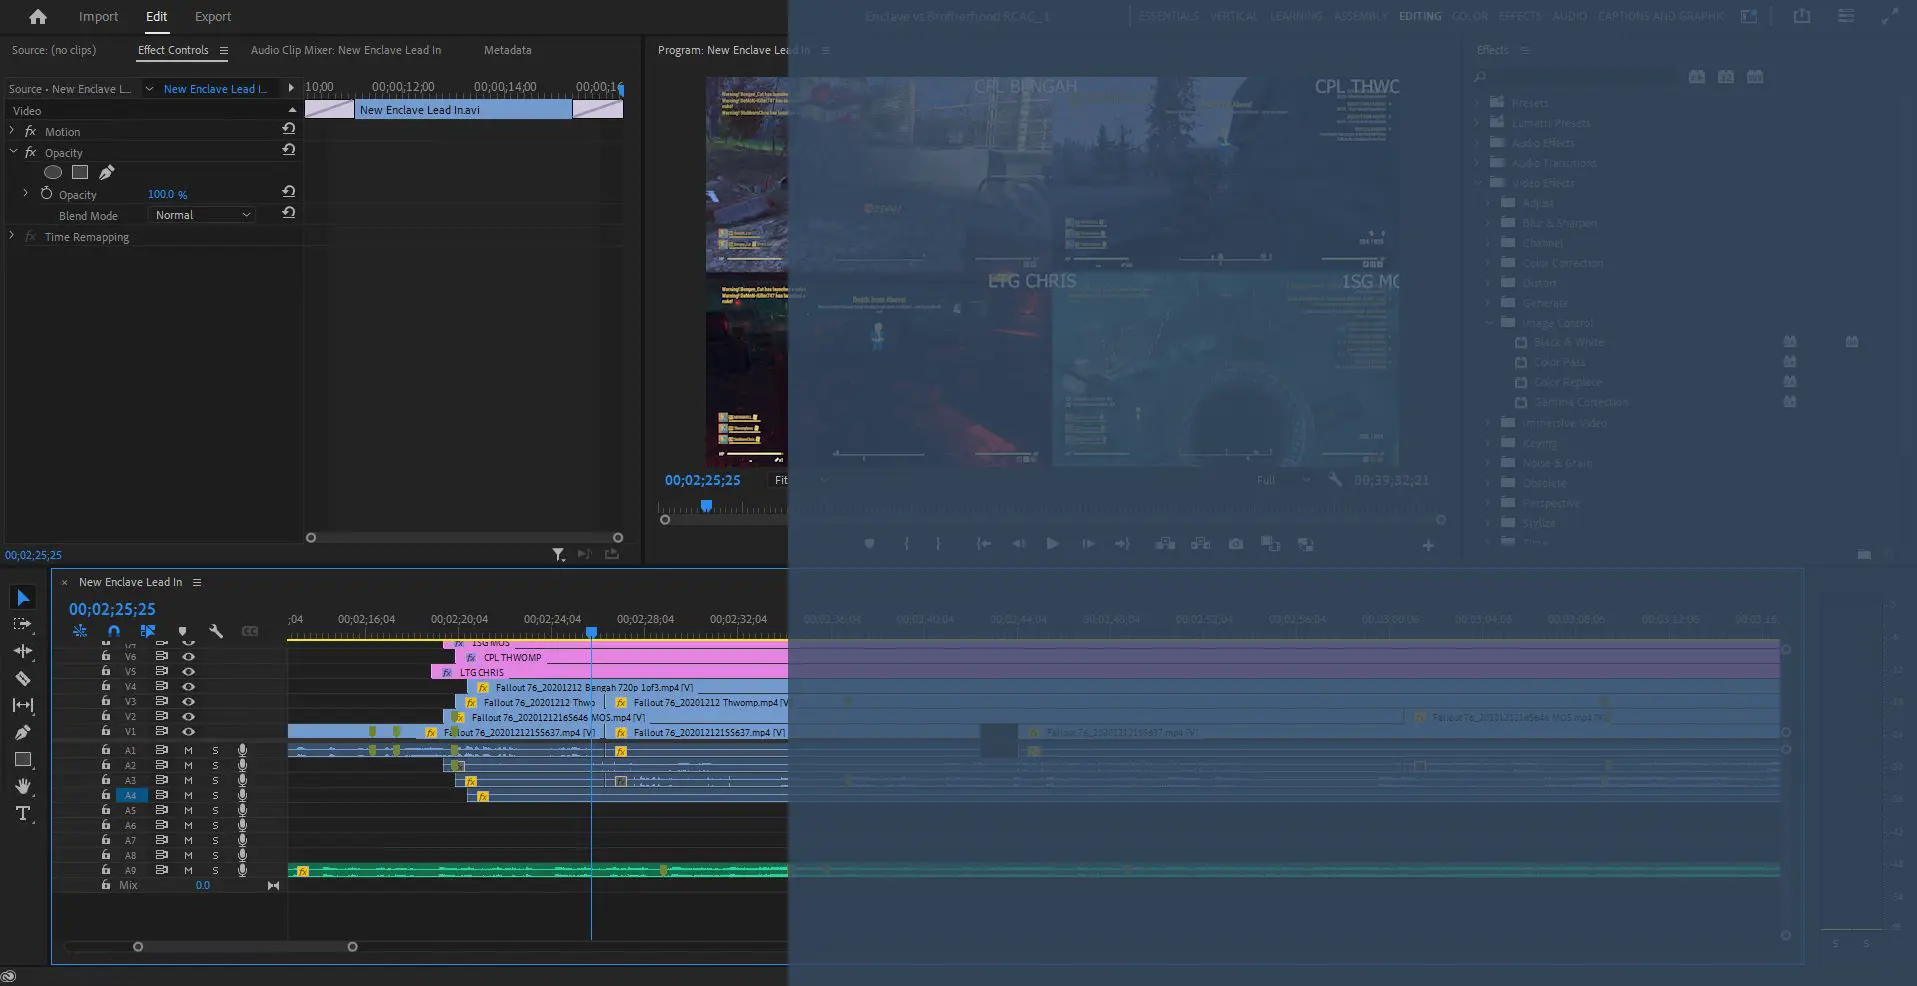Reset the Motion effect
Image resolution: width=1917 pixels, height=986 pixels.
288,129
